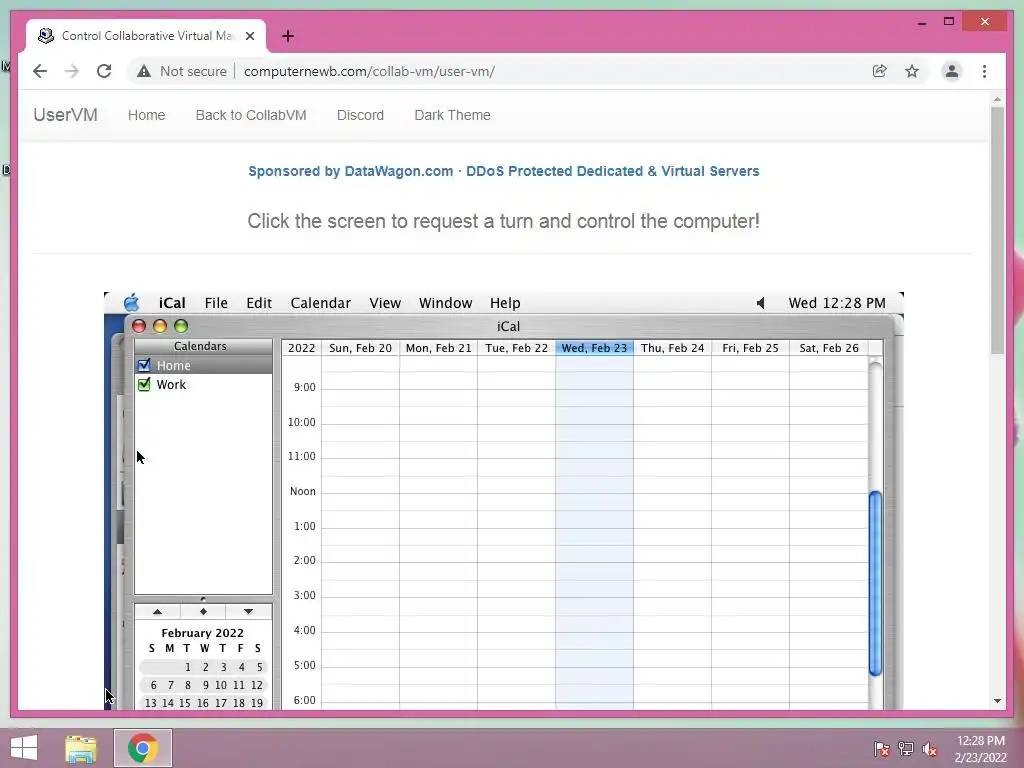The height and width of the screenshot is (768, 1024).
Task: Click Not secure warning icon
Action: click(x=144, y=71)
